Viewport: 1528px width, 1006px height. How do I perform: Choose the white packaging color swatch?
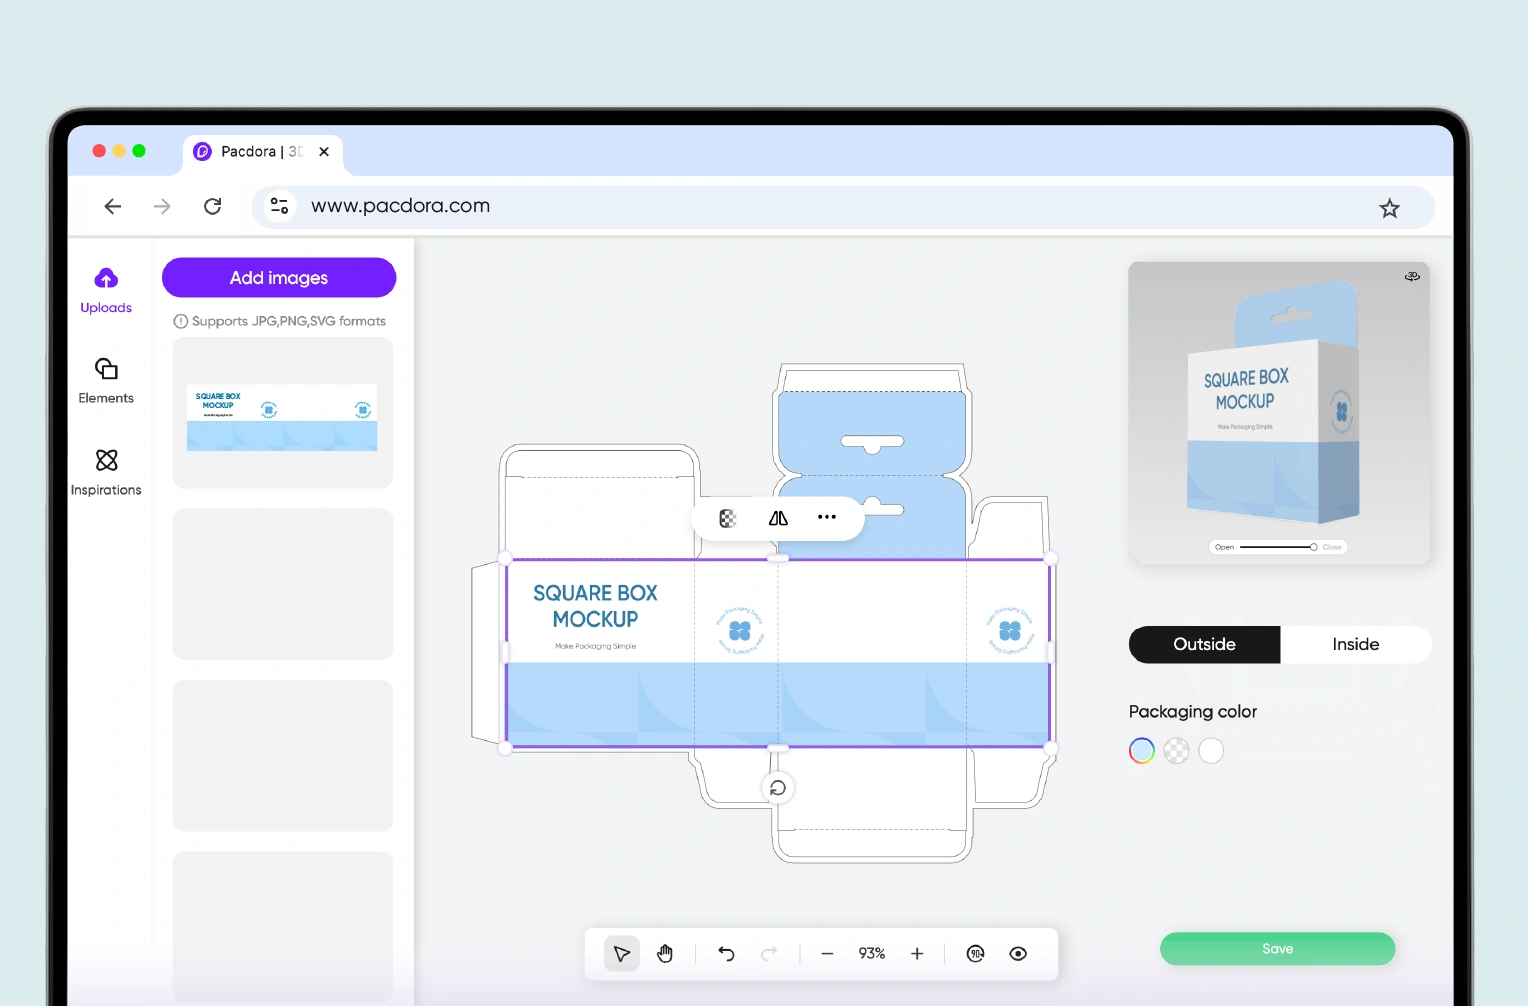(1211, 751)
